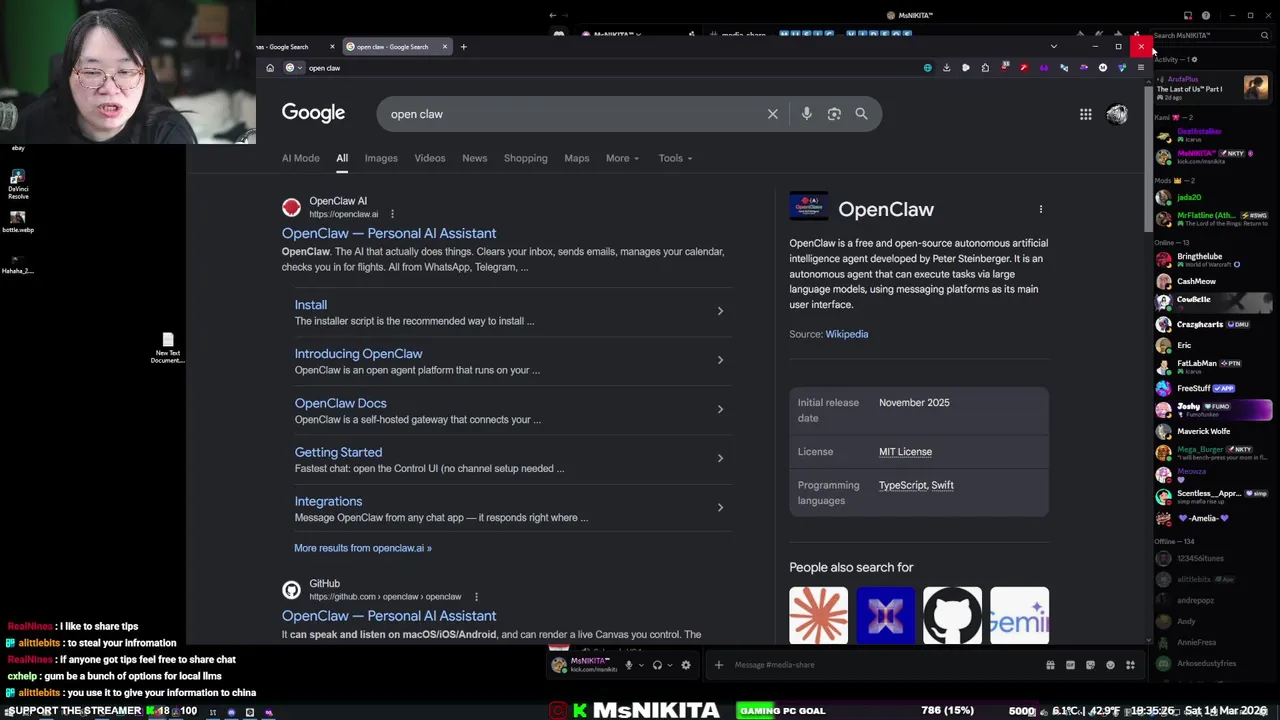Open the Discord apps launcher icon
This screenshot has height=720, width=1280.
1130,665
